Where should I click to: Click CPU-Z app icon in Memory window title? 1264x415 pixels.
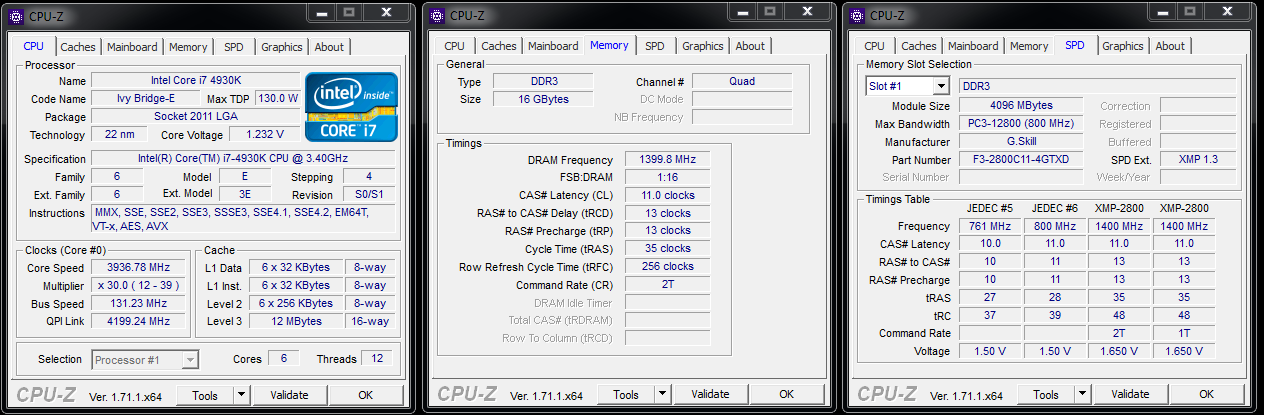pyautogui.click(x=437, y=15)
